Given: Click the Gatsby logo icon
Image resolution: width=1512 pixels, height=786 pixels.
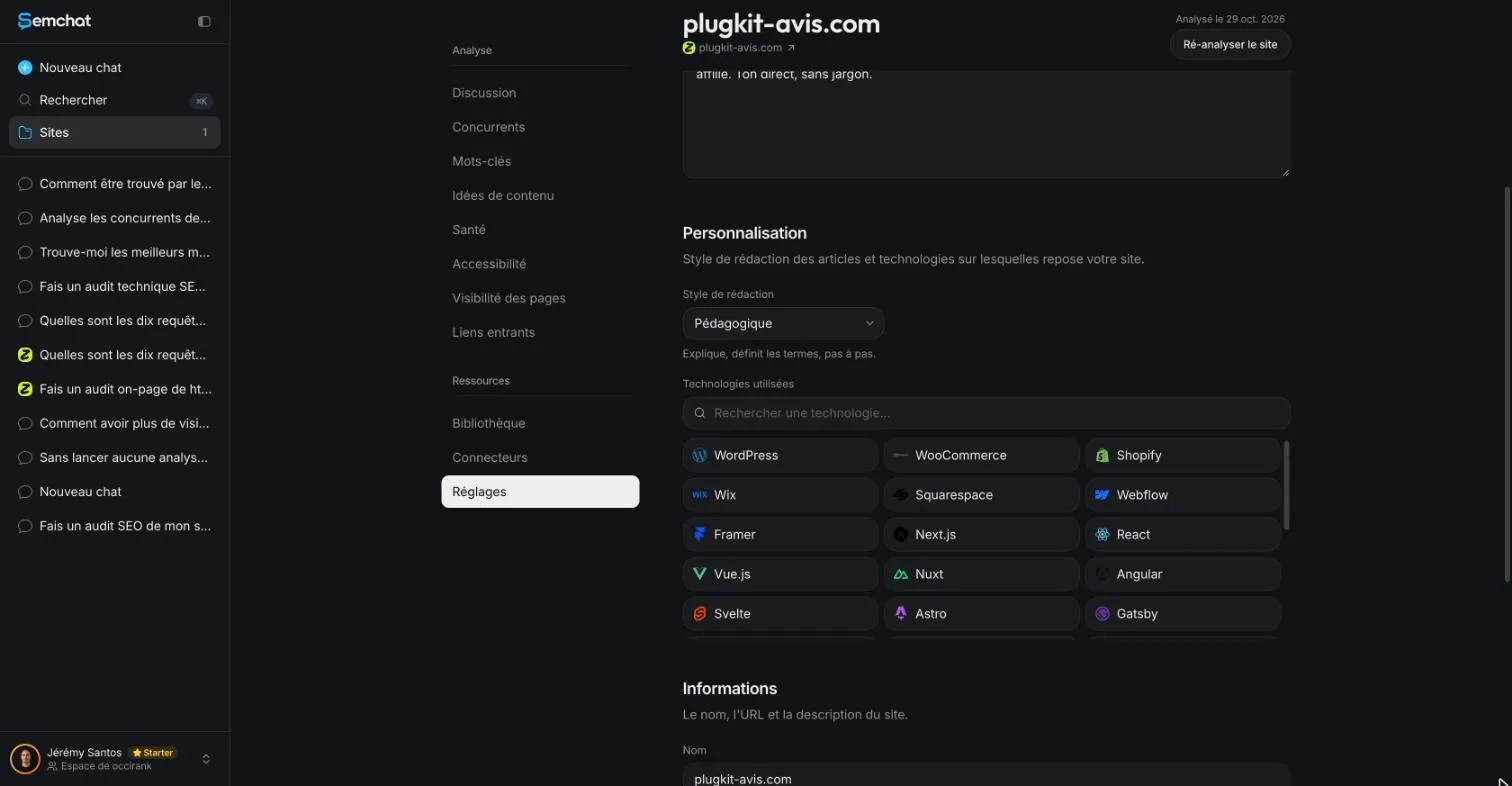Looking at the screenshot, I should pos(1102,614).
